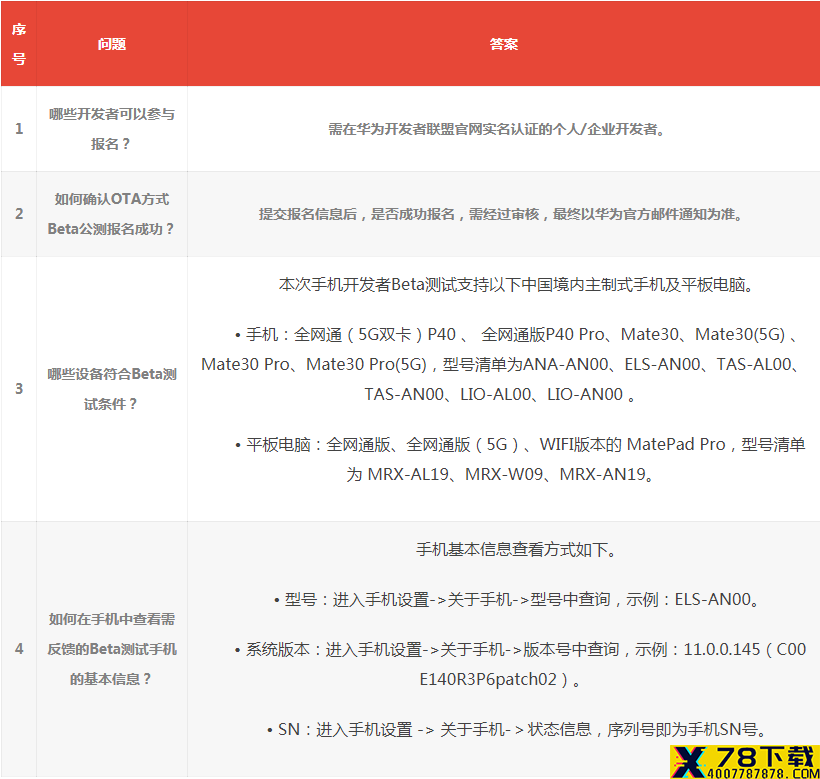Click the line 为 MRX-AL19、MRX-W09、MRX-AN19
This screenshot has height=779, width=820.
[499, 475]
